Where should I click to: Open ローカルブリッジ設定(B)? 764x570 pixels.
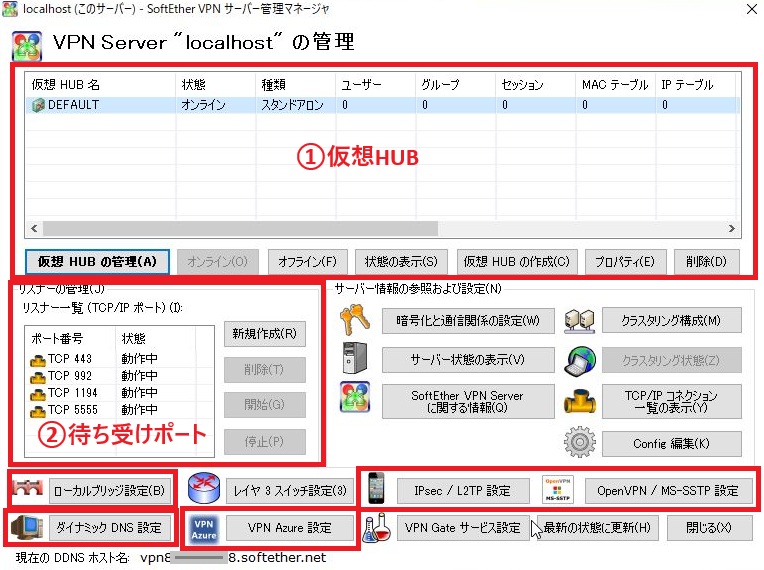110,491
